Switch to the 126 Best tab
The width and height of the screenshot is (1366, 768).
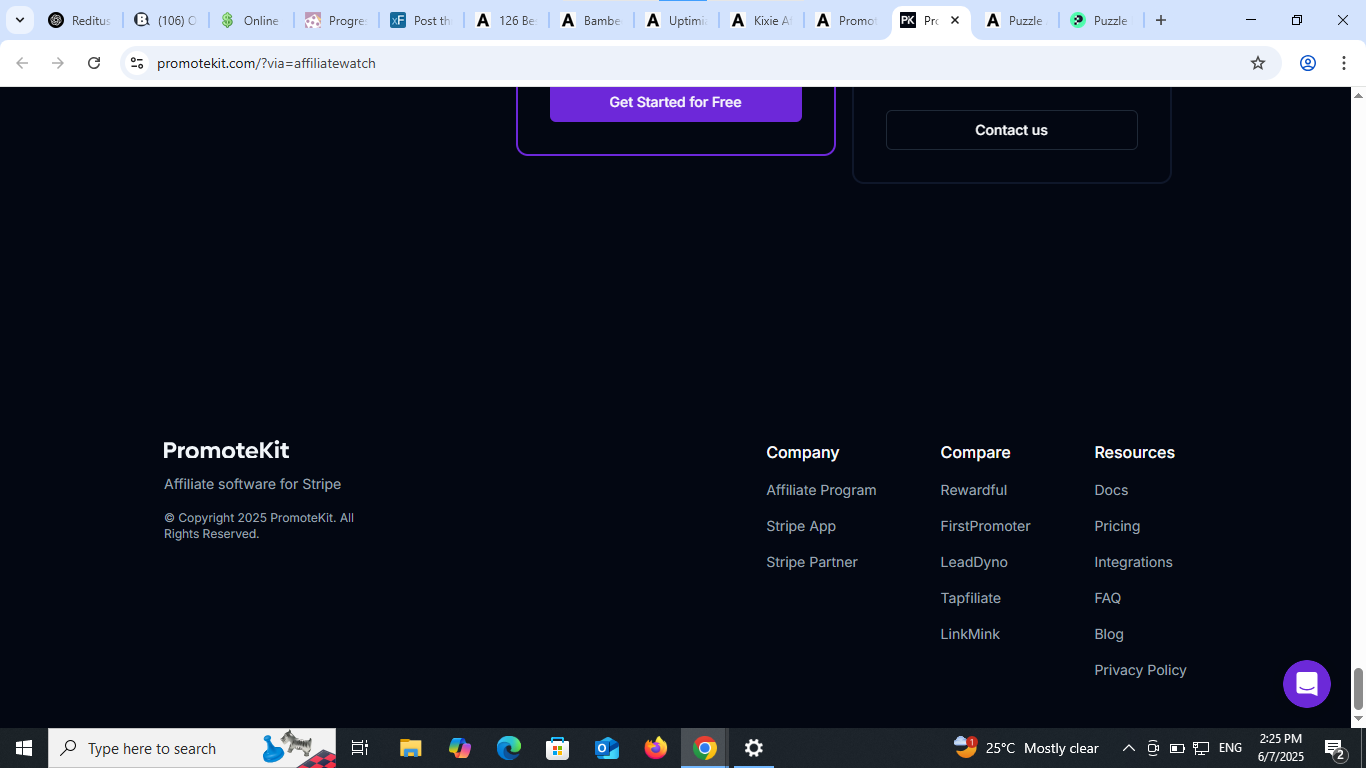(x=506, y=20)
